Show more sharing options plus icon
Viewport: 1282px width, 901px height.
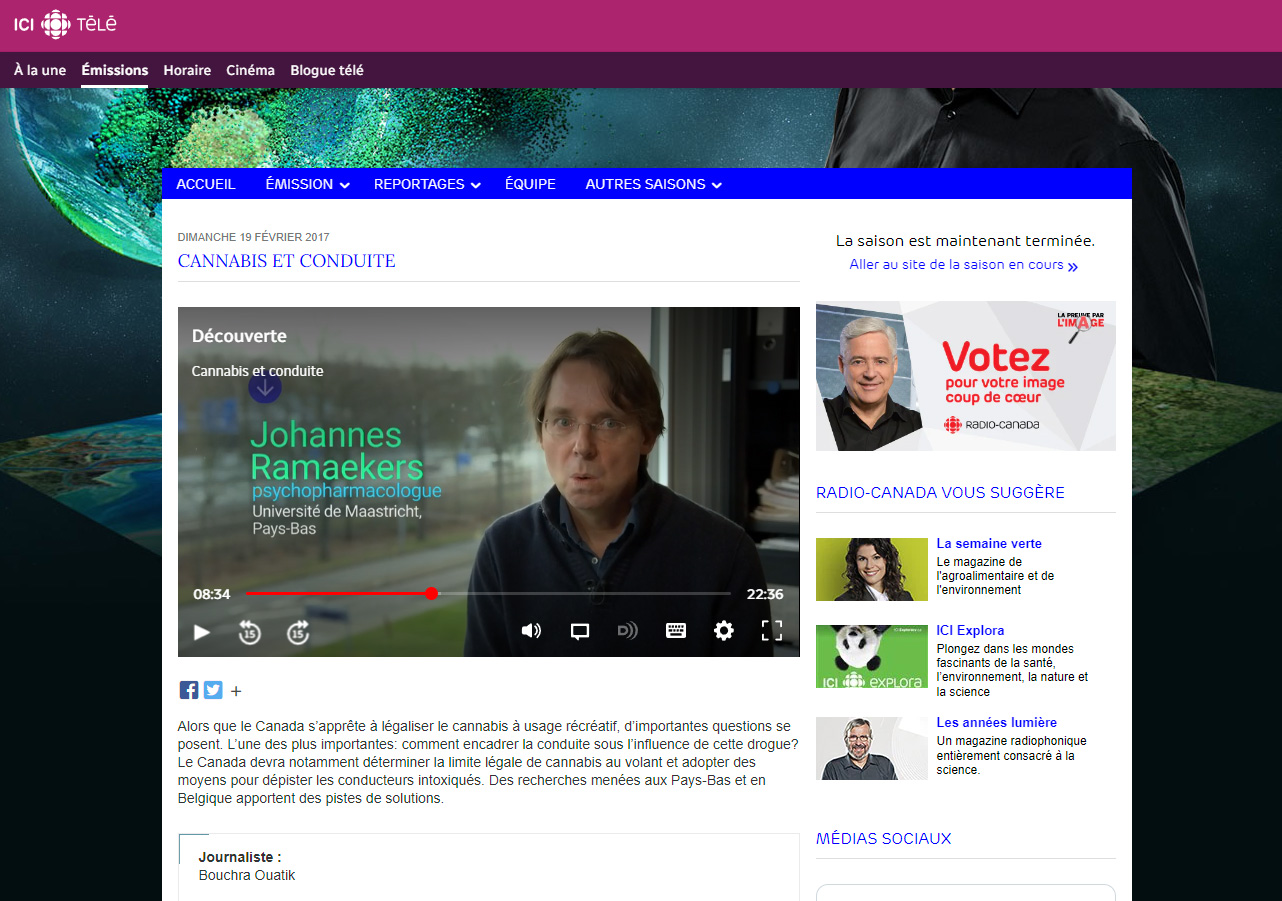(x=236, y=691)
